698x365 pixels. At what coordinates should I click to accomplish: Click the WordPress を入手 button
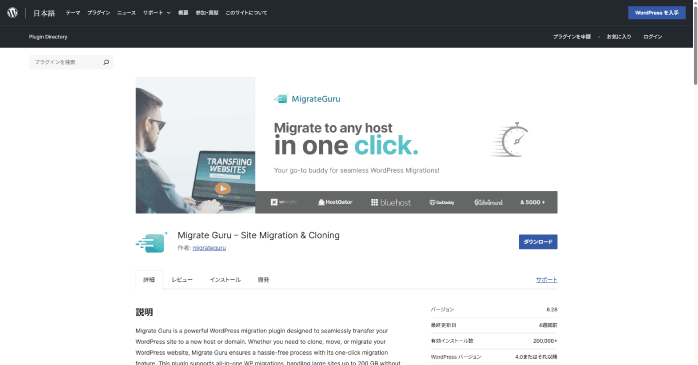pyautogui.click(x=657, y=13)
